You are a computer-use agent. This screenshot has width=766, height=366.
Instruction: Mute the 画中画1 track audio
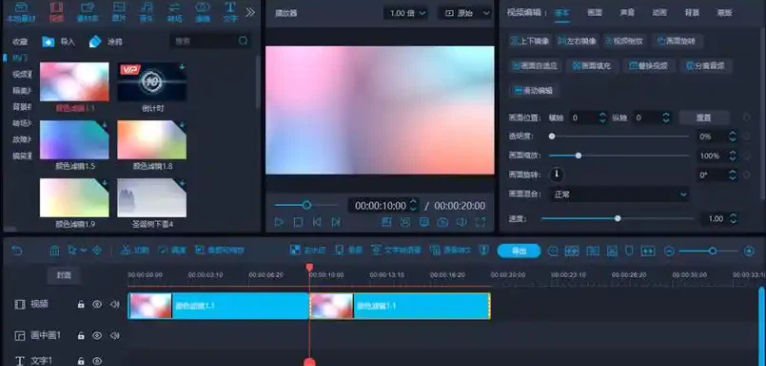[115, 336]
